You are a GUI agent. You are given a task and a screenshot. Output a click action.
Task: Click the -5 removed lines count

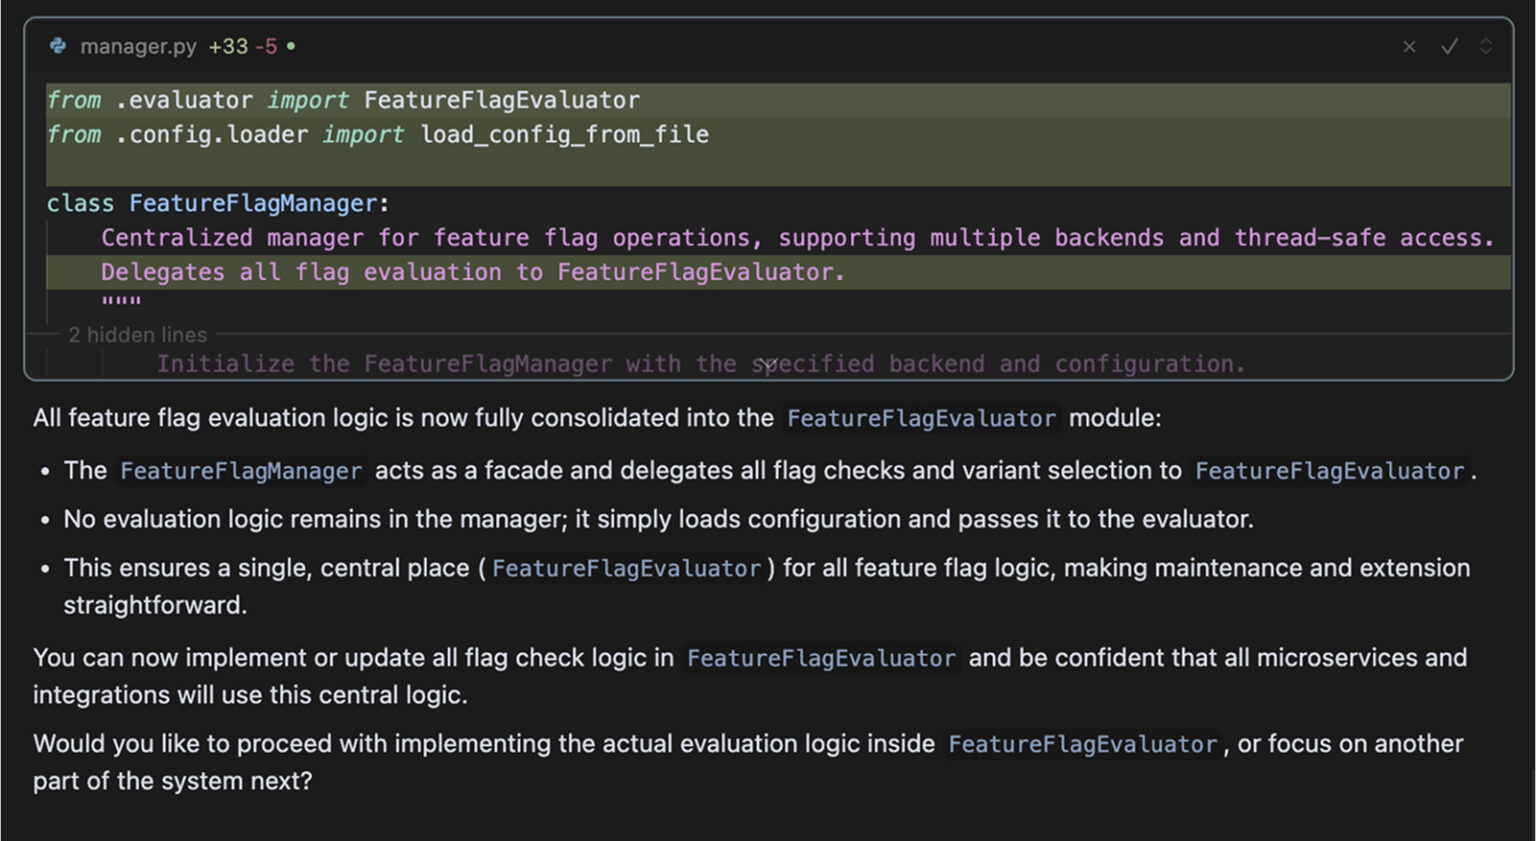coord(266,47)
